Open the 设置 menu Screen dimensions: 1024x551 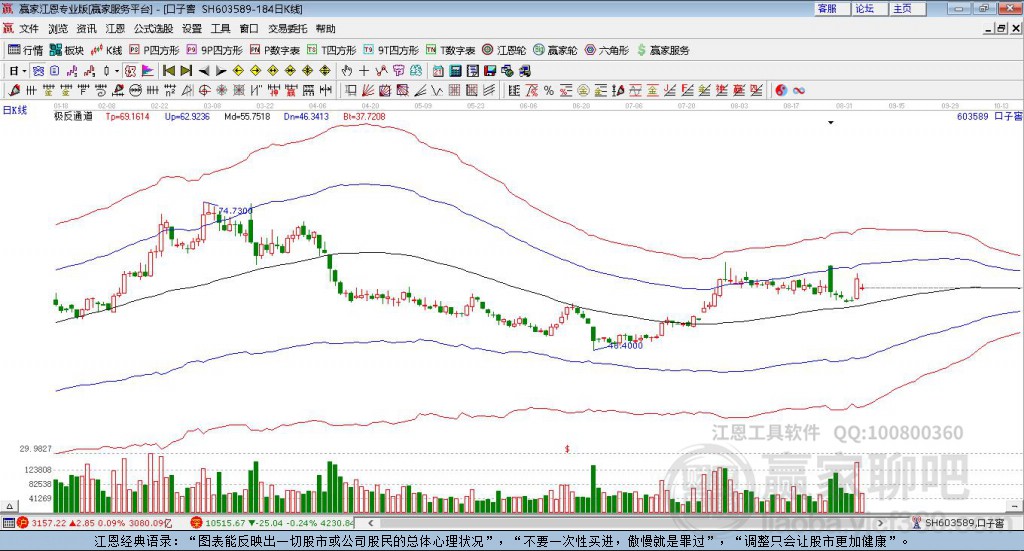(192, 29)
